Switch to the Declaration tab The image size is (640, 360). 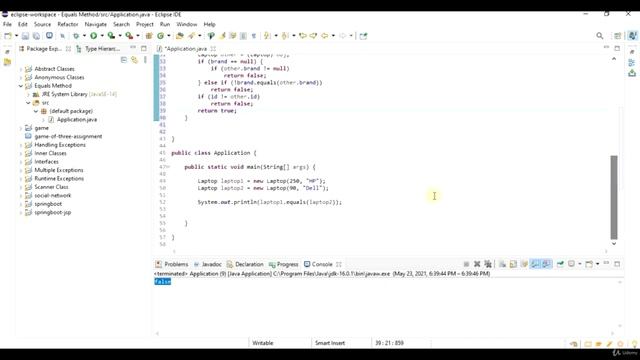(x=245, y=264)
